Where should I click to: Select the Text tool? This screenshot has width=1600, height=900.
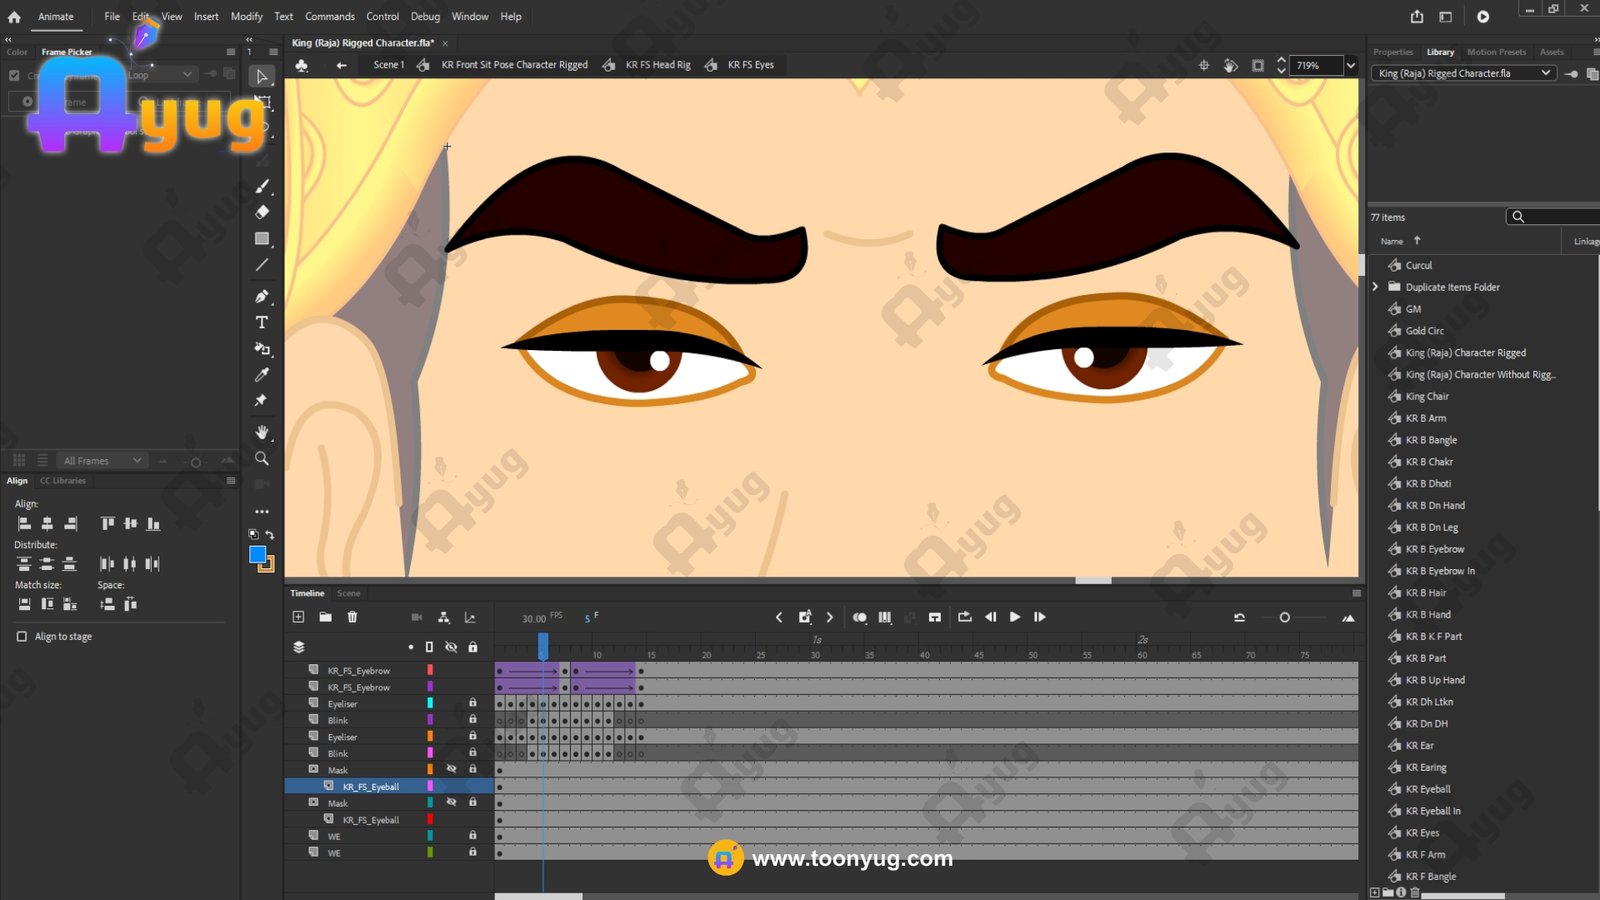[262, 322]
